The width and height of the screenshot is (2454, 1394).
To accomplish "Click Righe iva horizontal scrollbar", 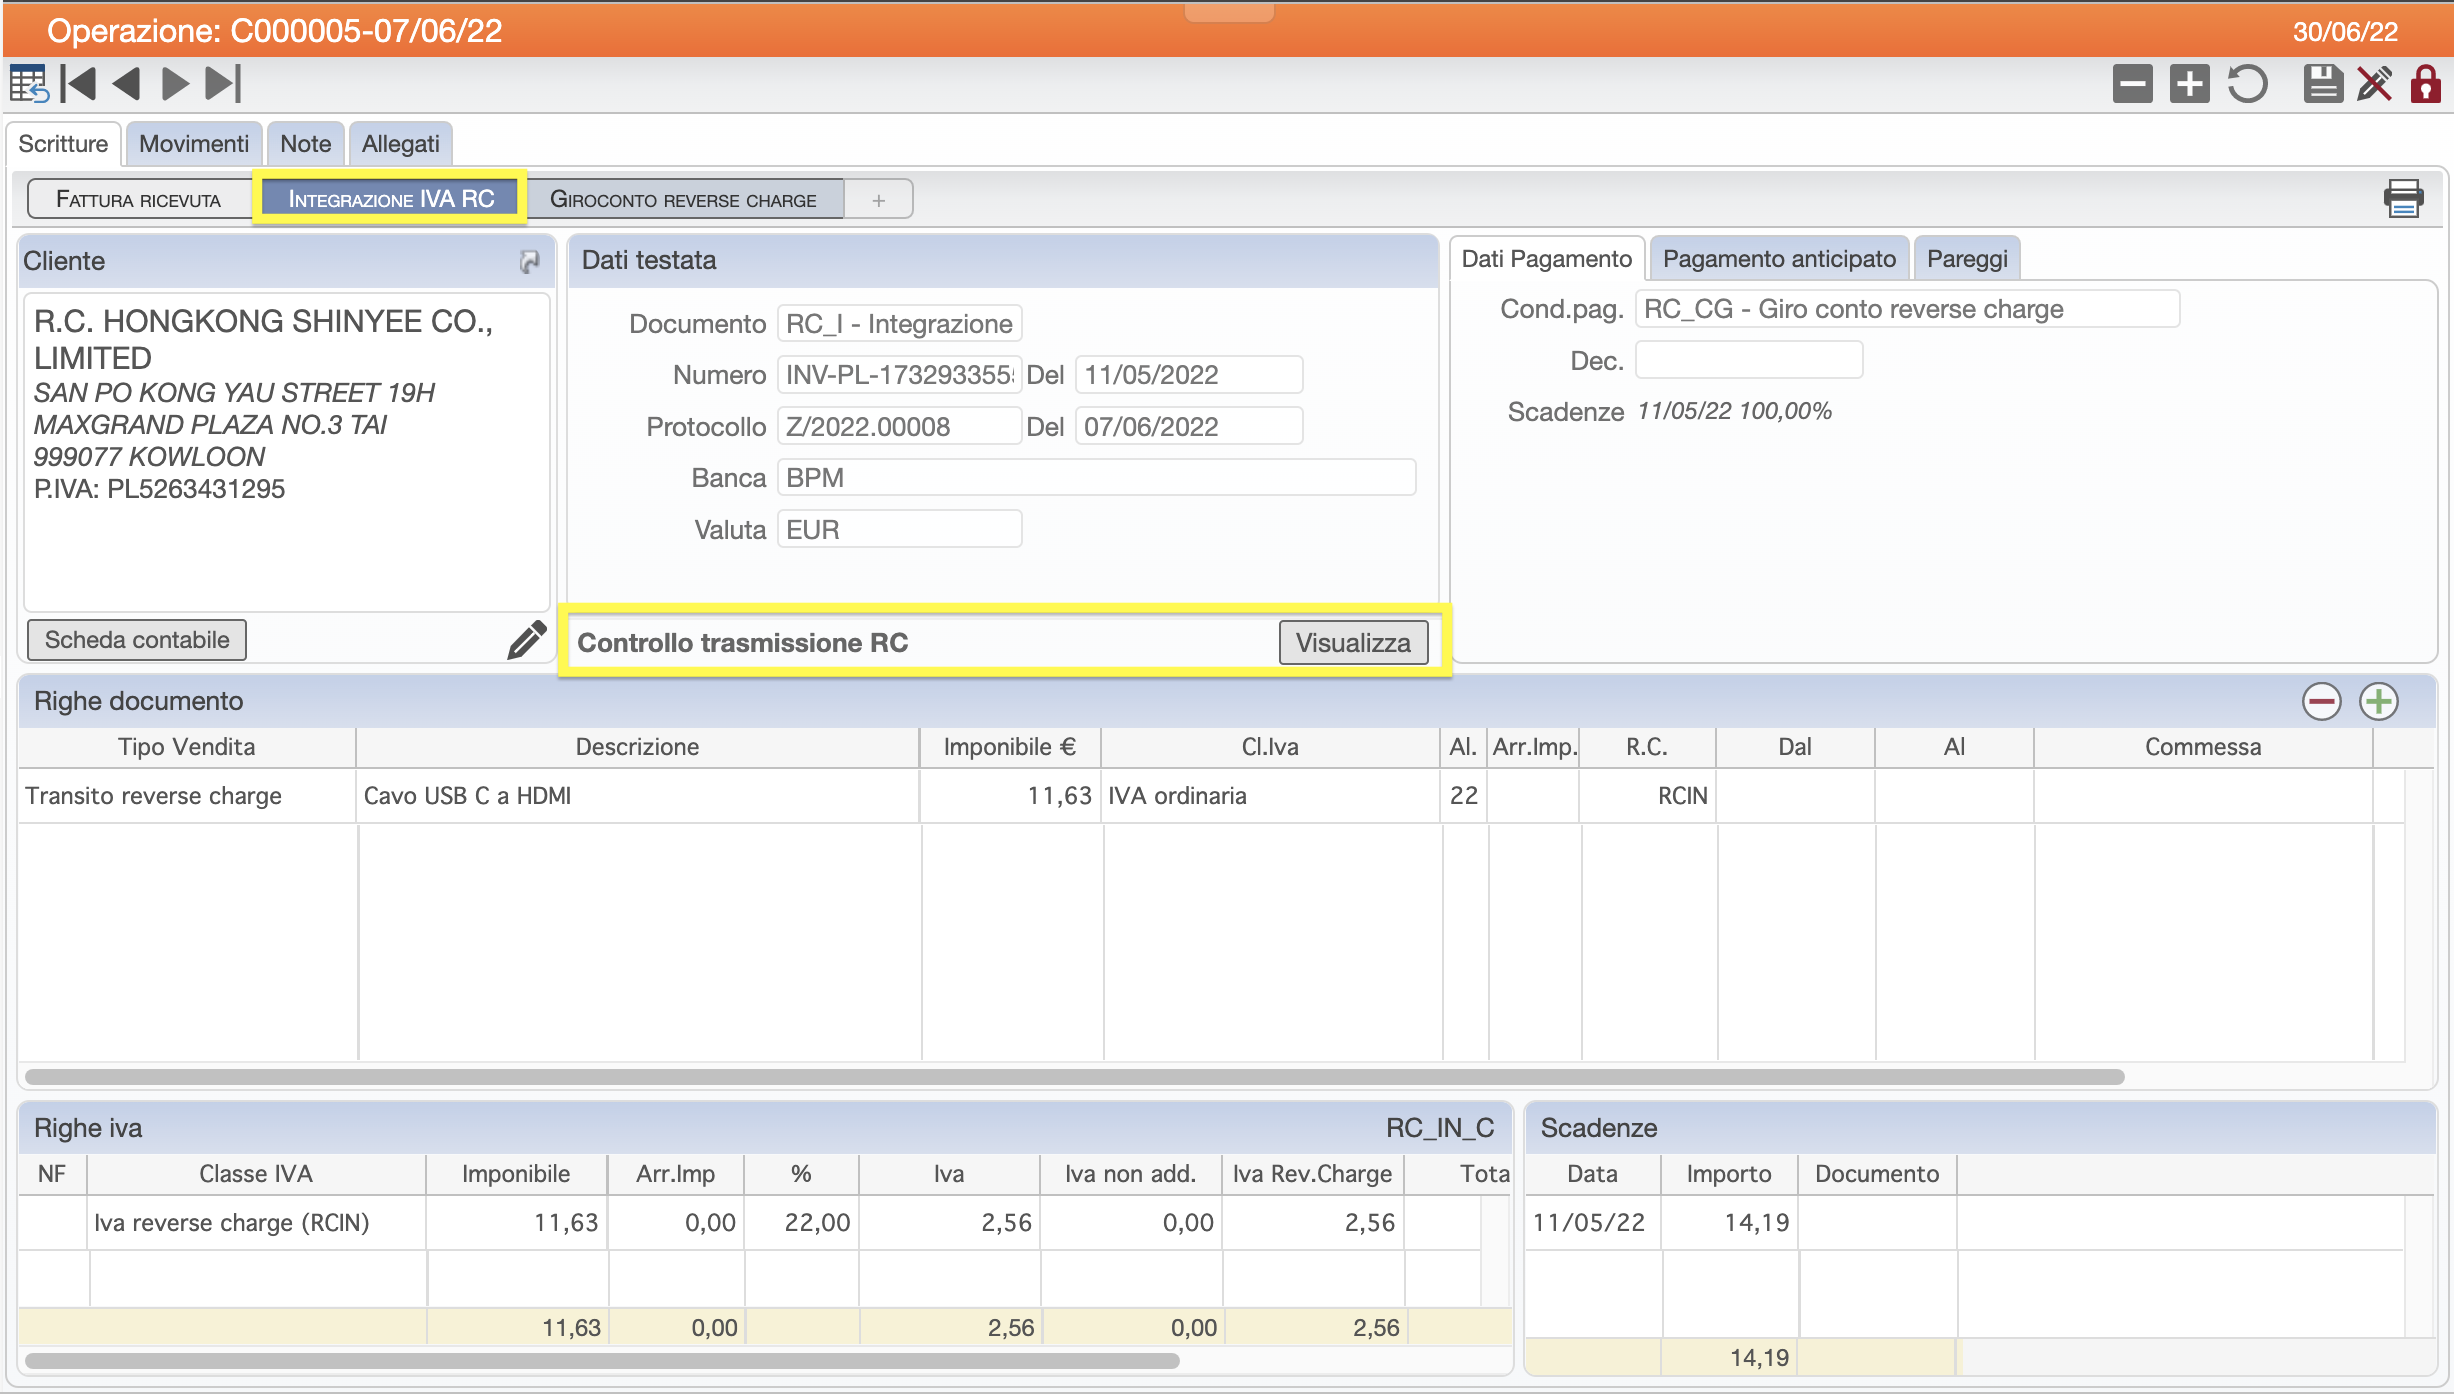I will point(602,1361).
